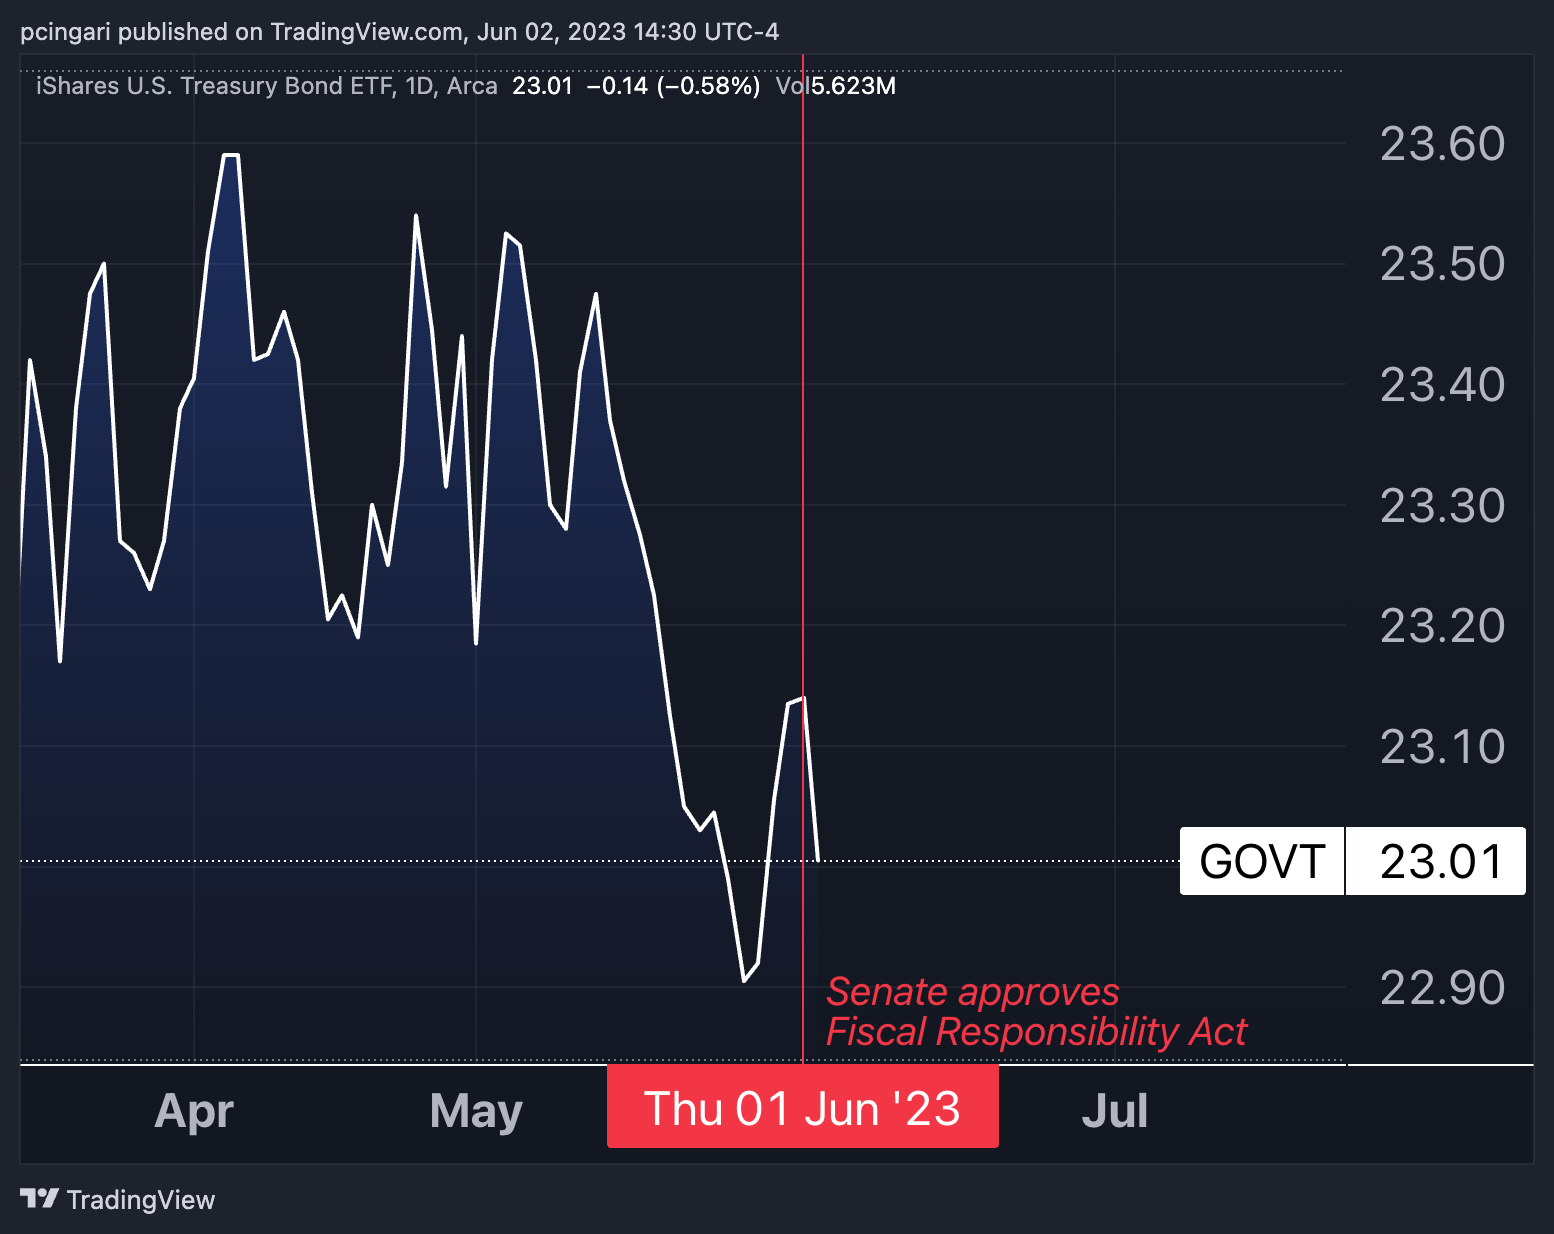Screen dimensions: 1554x1234
Task: Click the 23.40 price axis label
Action: (x=1441, y=385)
